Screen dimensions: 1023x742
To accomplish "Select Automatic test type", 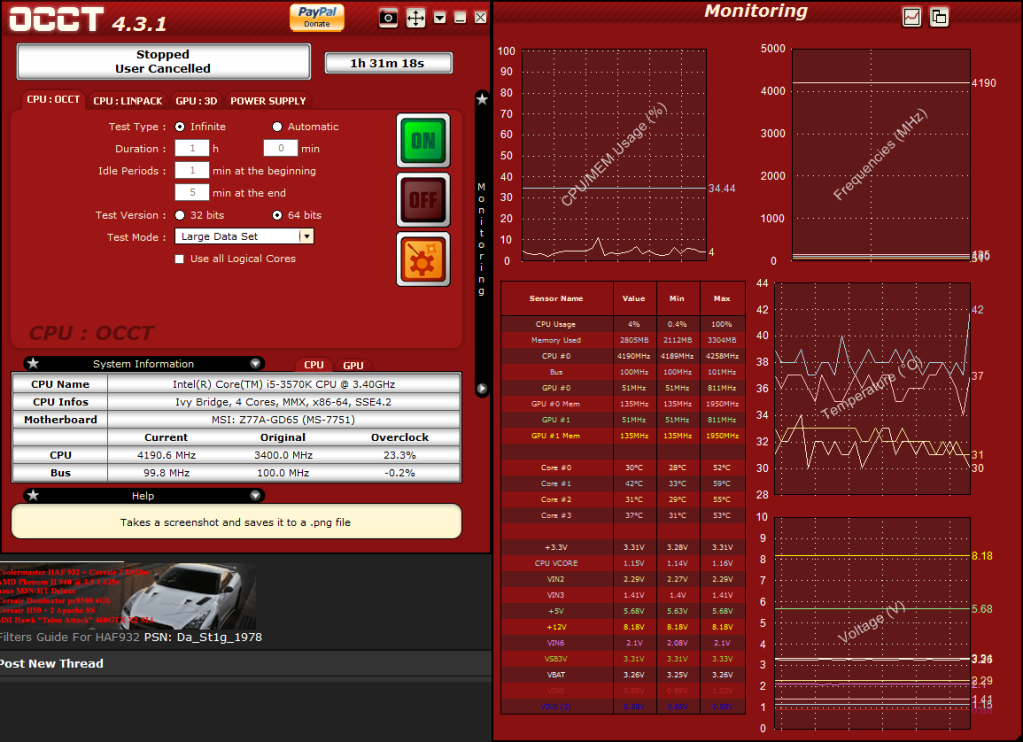I will point(277,127).
